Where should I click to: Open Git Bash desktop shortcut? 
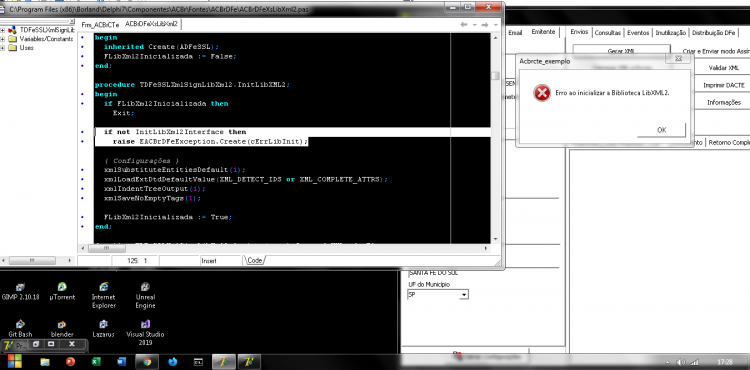20,329
